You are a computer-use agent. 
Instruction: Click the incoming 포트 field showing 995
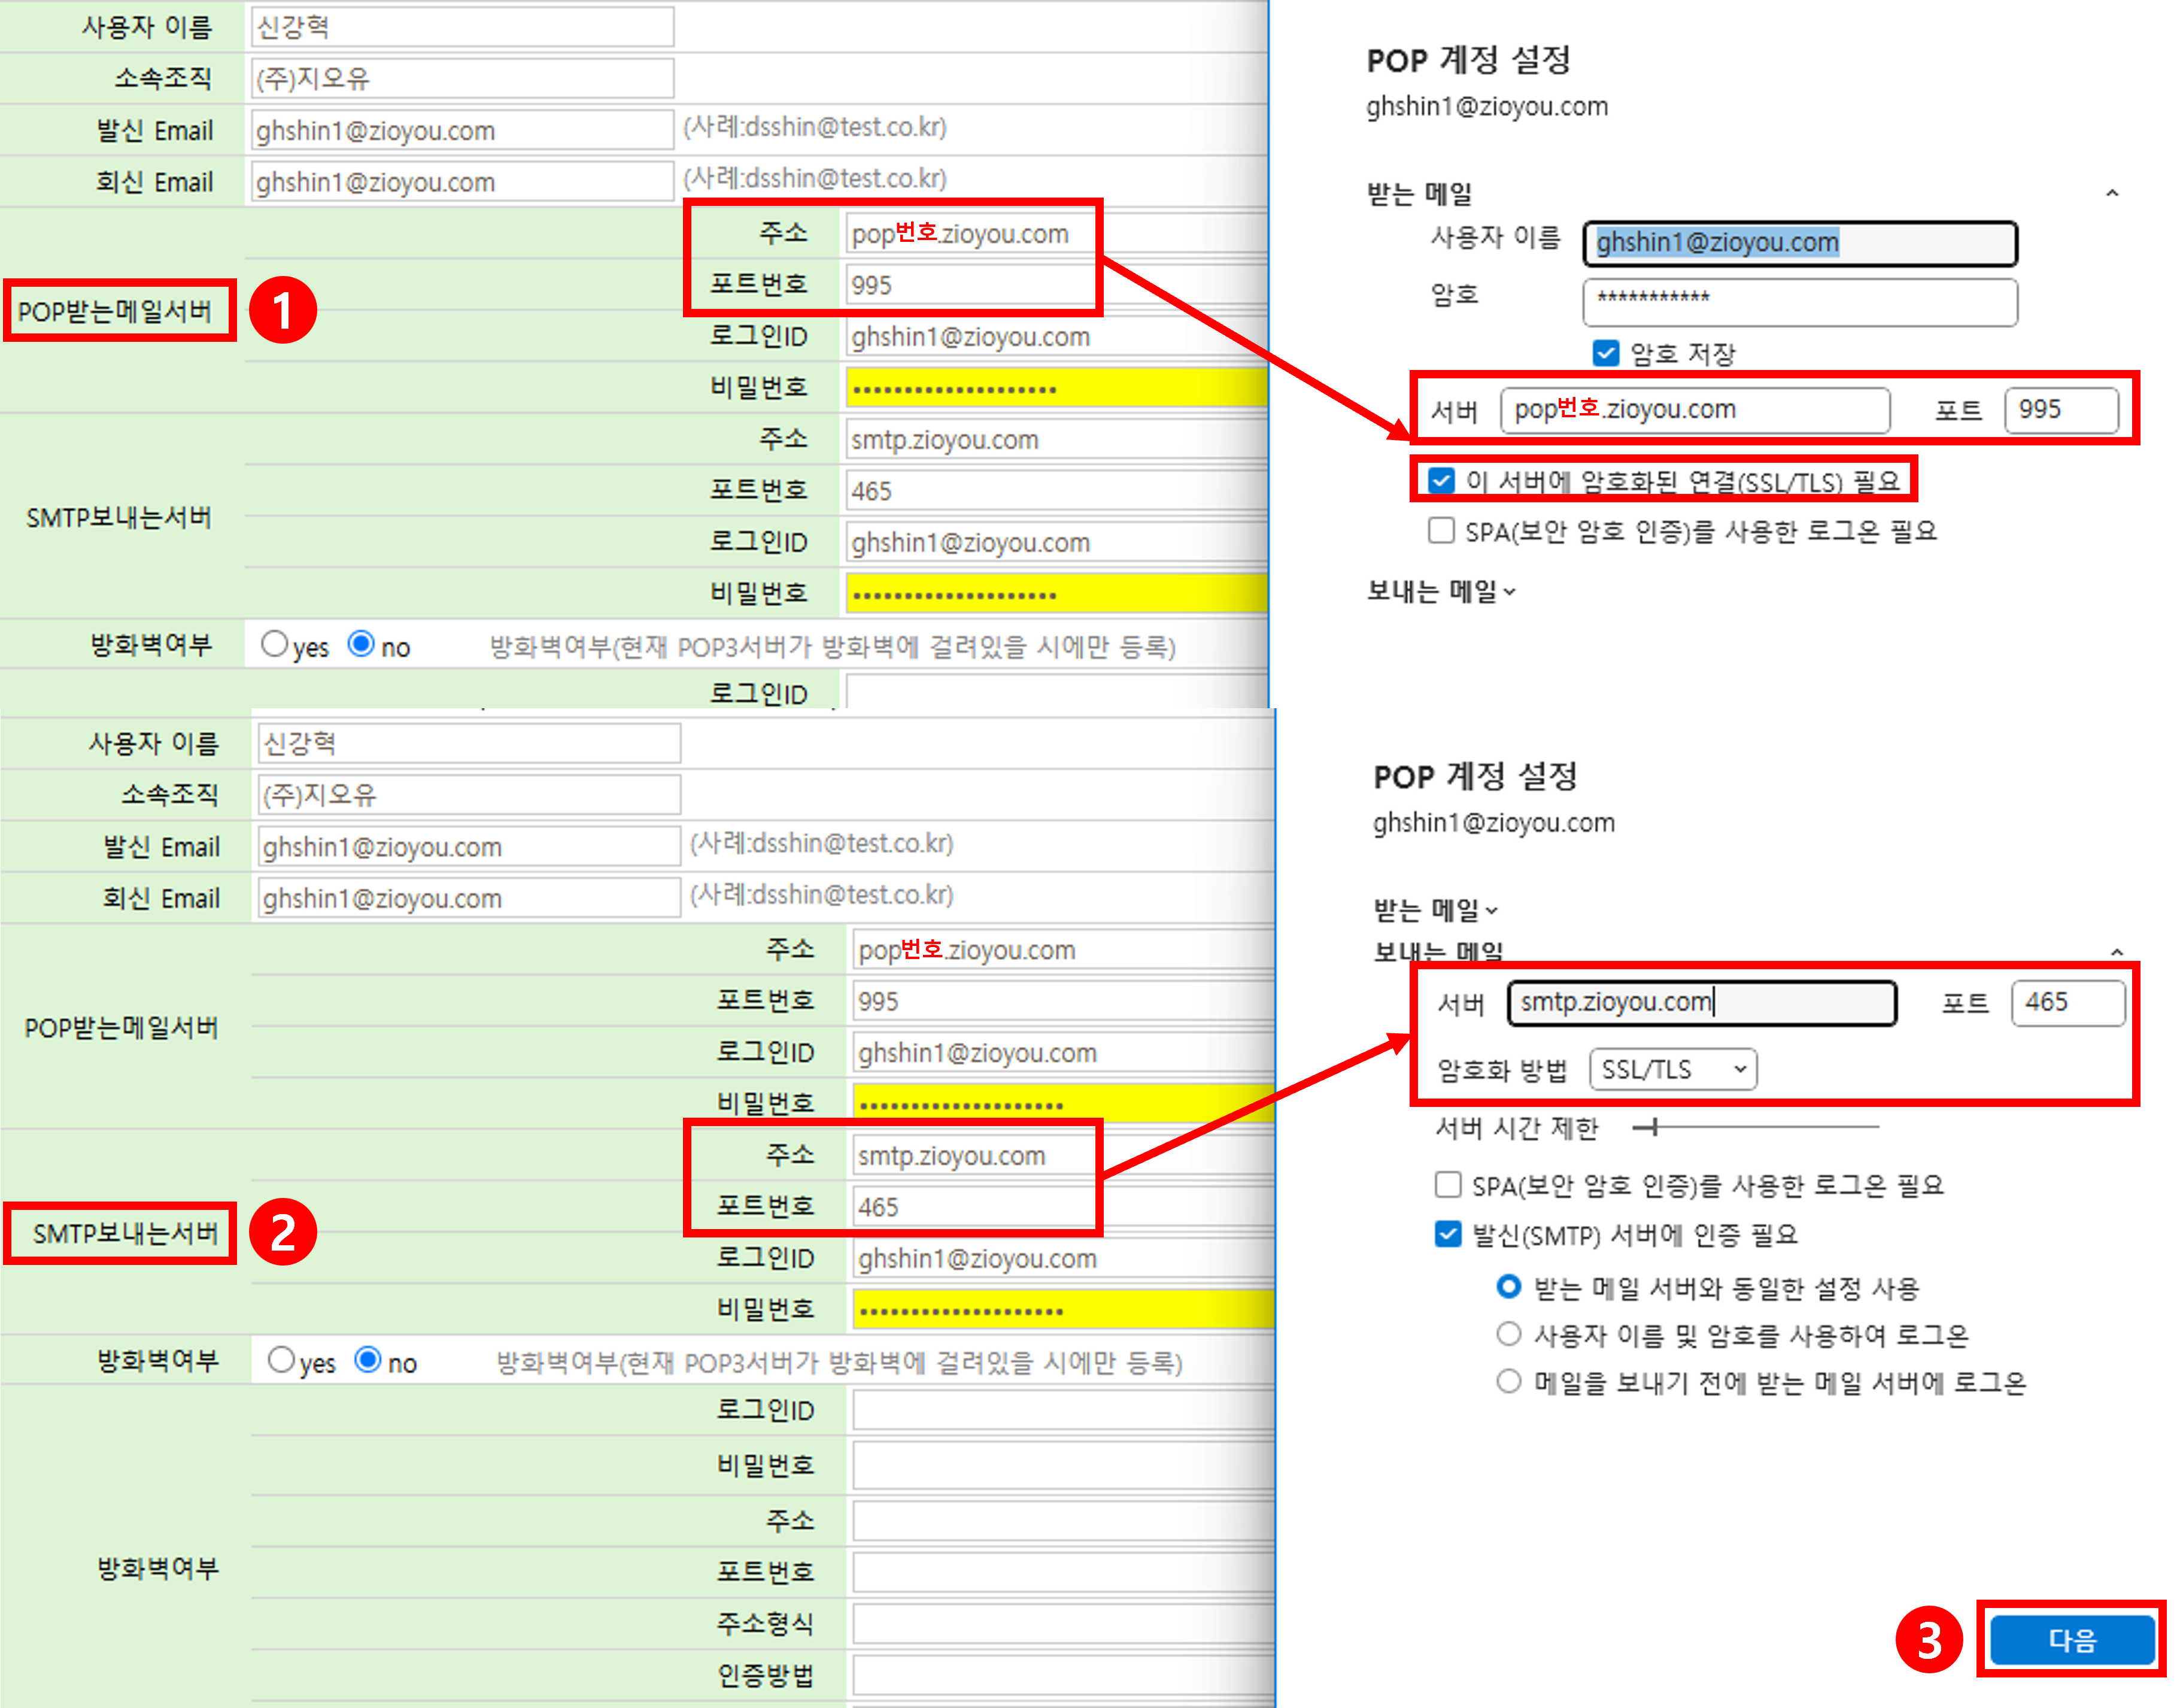pyautogui.click(x=2061, y=410)
